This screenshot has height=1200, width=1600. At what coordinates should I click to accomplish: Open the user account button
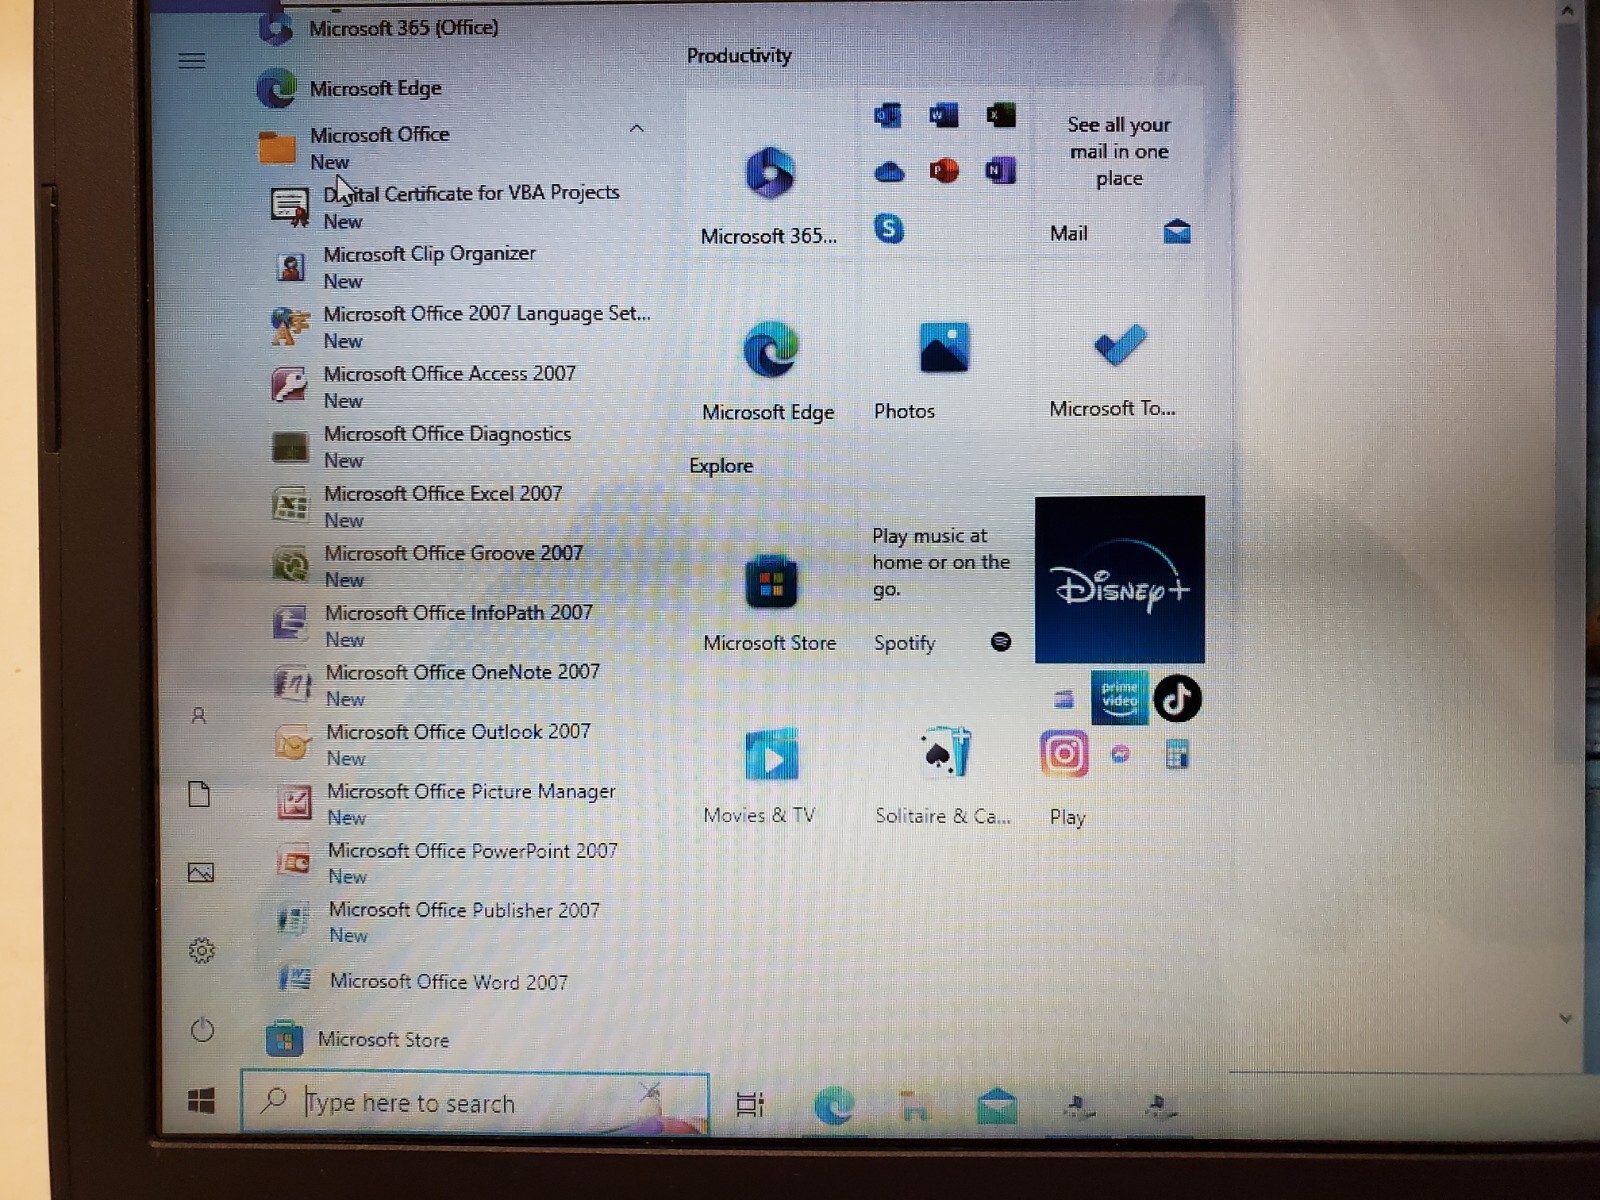click(199, 716)
